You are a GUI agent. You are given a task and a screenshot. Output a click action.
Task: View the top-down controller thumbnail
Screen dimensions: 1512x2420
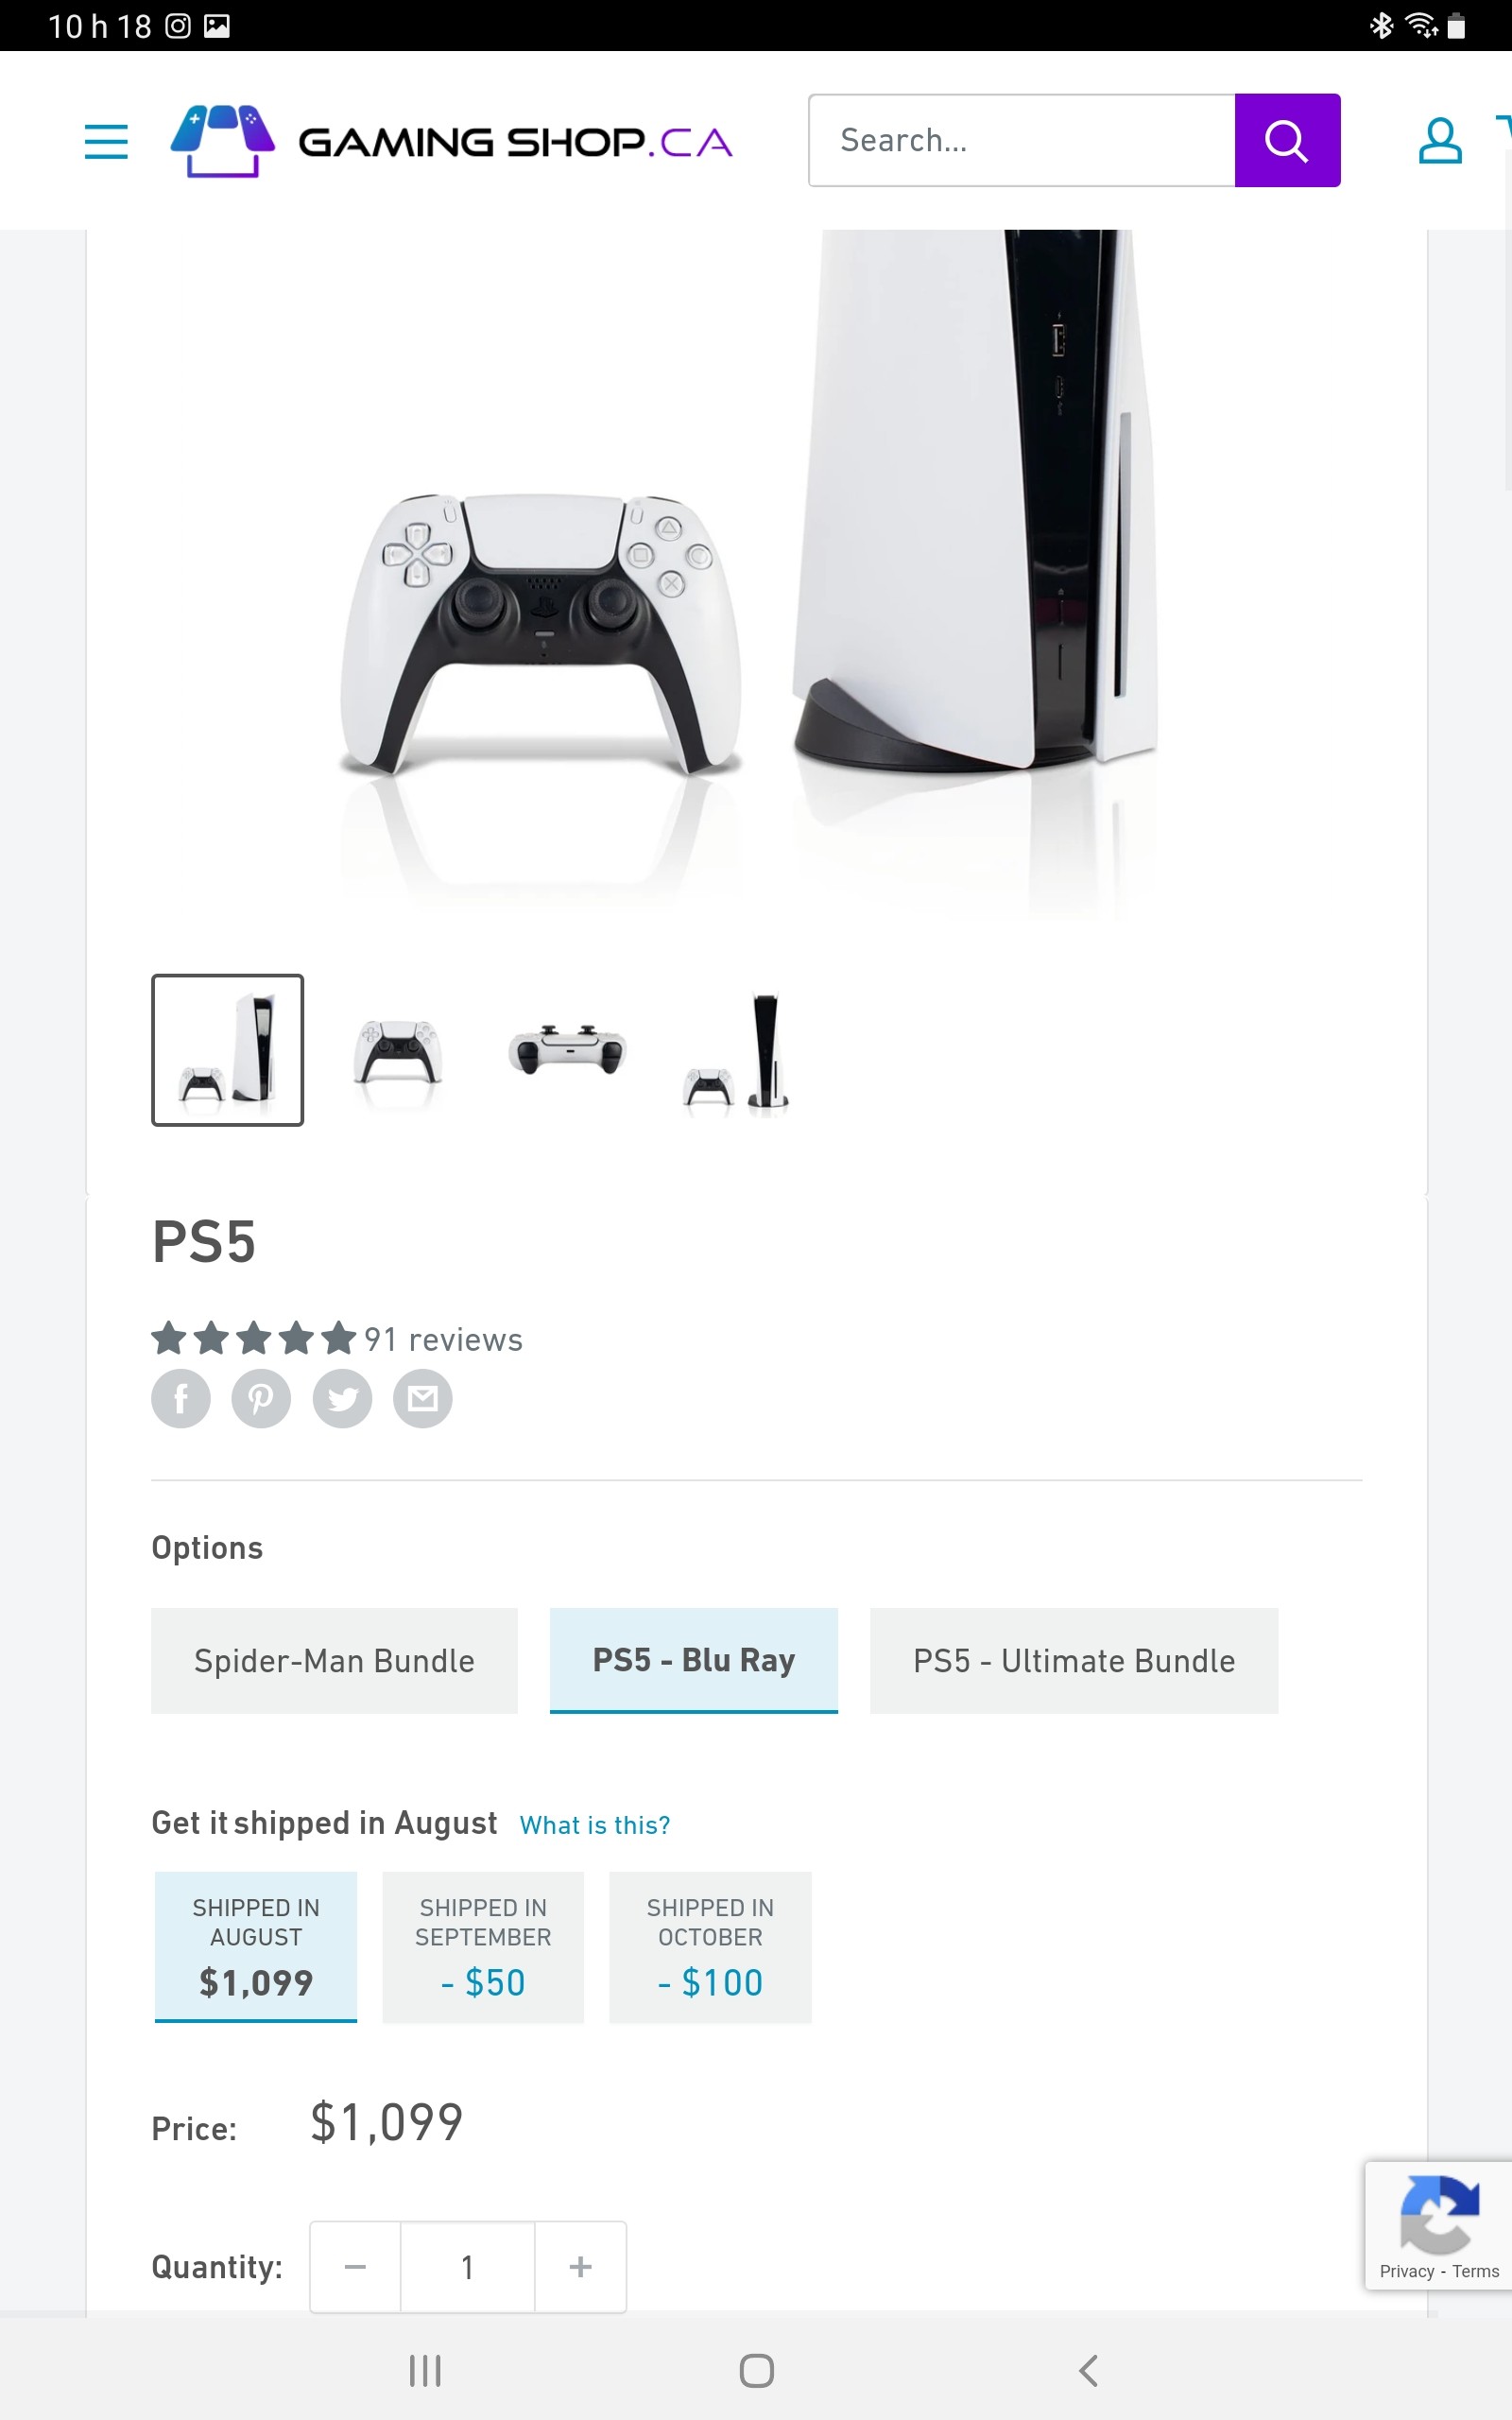tap(567, 1050)
